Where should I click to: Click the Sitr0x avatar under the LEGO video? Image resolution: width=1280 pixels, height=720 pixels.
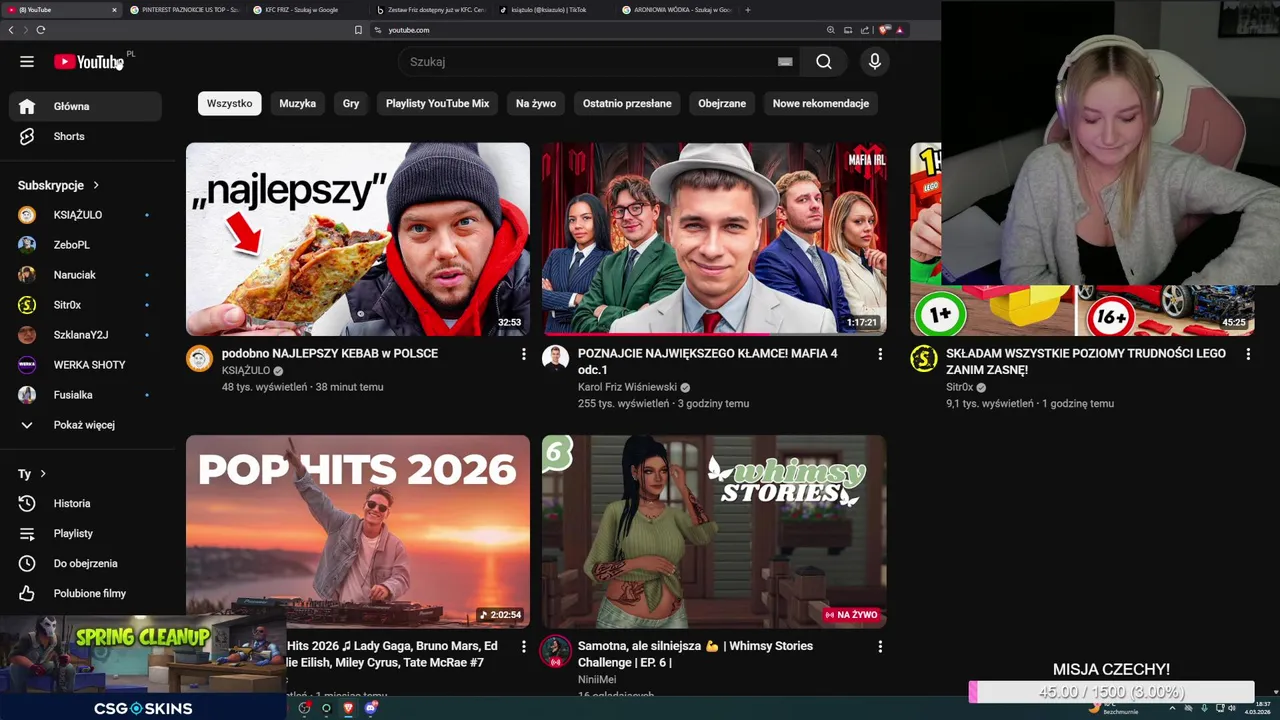tap(923, 359)
